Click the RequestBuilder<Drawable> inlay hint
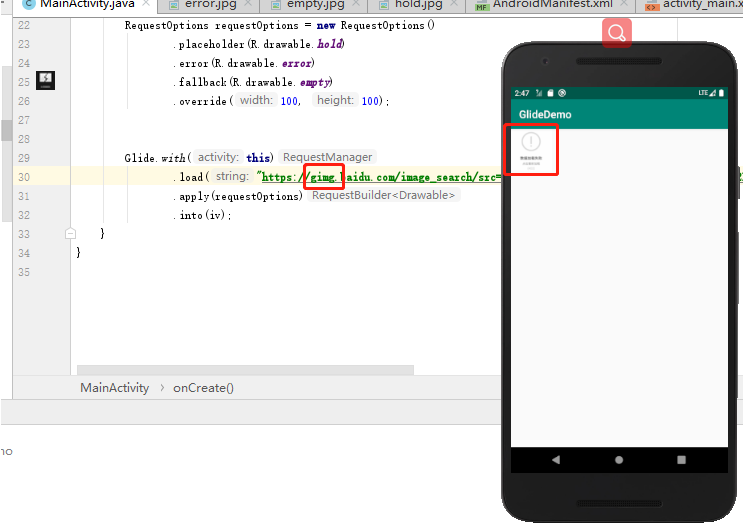The height and width of the screenshot is (526, 743). click(383, 195)
